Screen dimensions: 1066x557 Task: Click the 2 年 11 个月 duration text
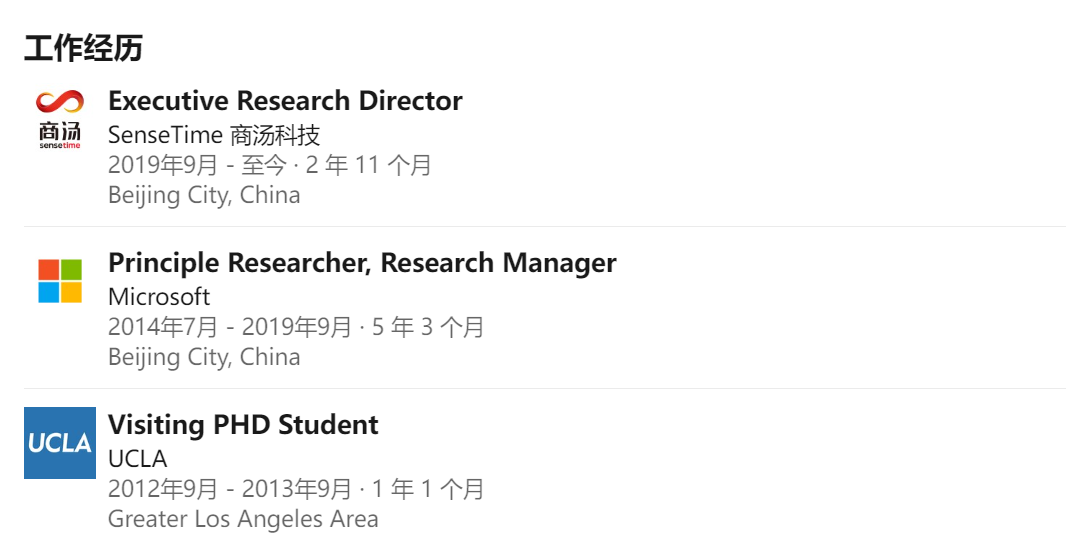click(x=369, y=165)
